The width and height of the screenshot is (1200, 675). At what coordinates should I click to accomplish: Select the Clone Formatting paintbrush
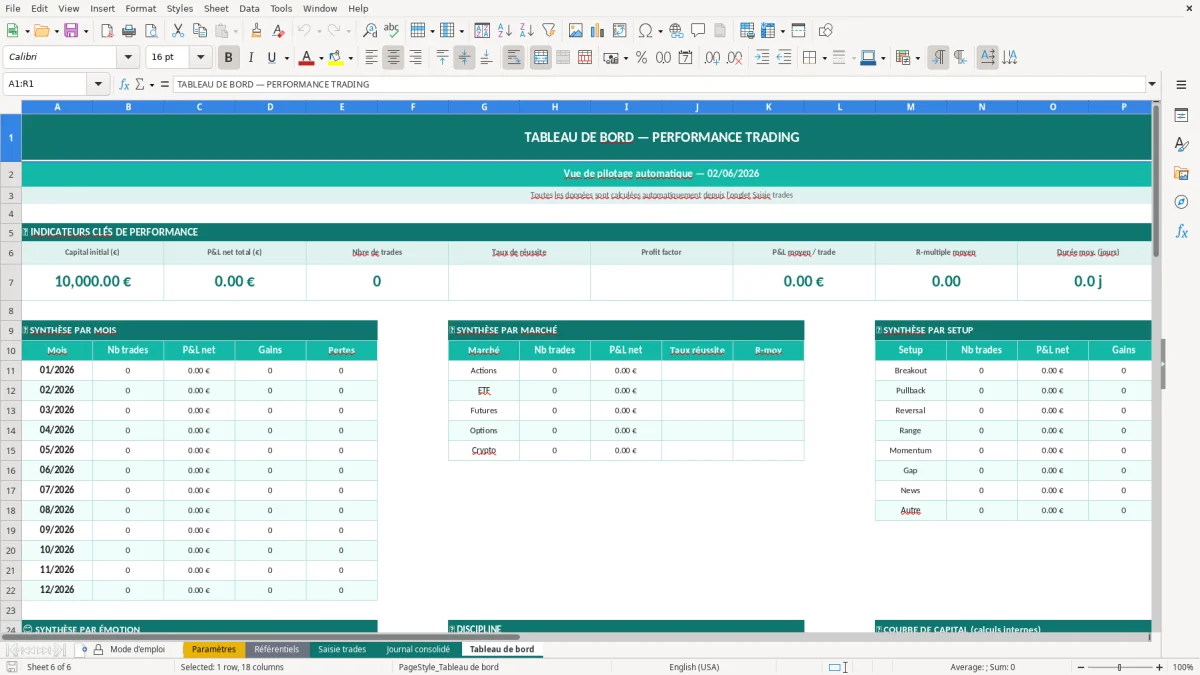tap(256, 31)
